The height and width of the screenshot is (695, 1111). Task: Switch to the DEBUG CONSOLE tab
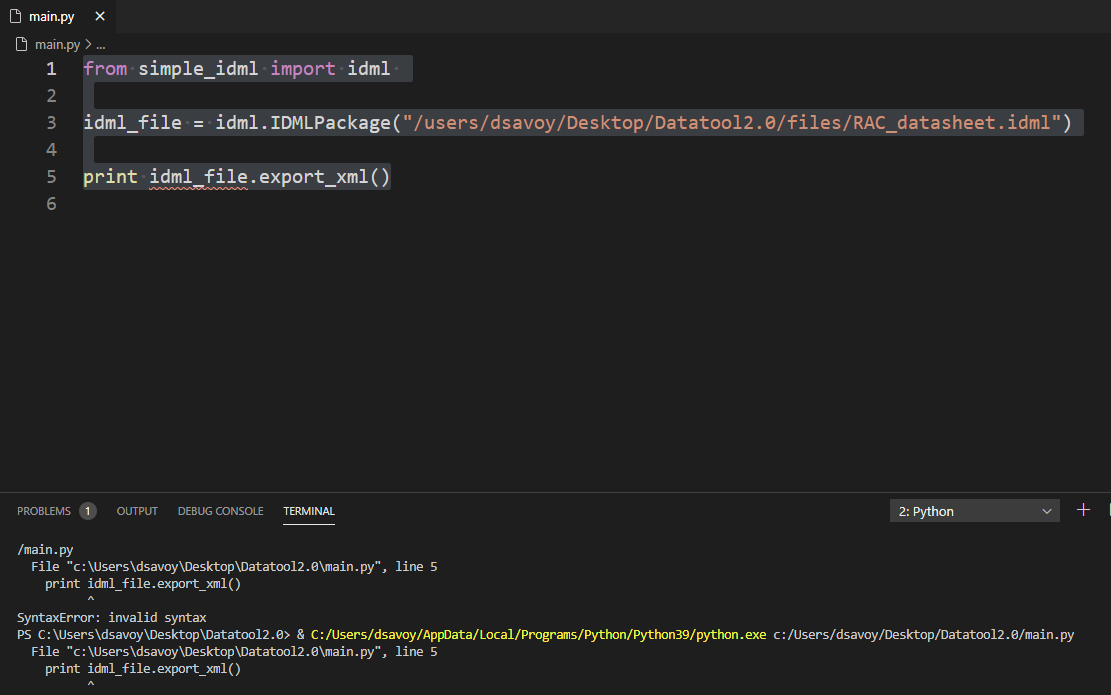click(x=220, y=511)
